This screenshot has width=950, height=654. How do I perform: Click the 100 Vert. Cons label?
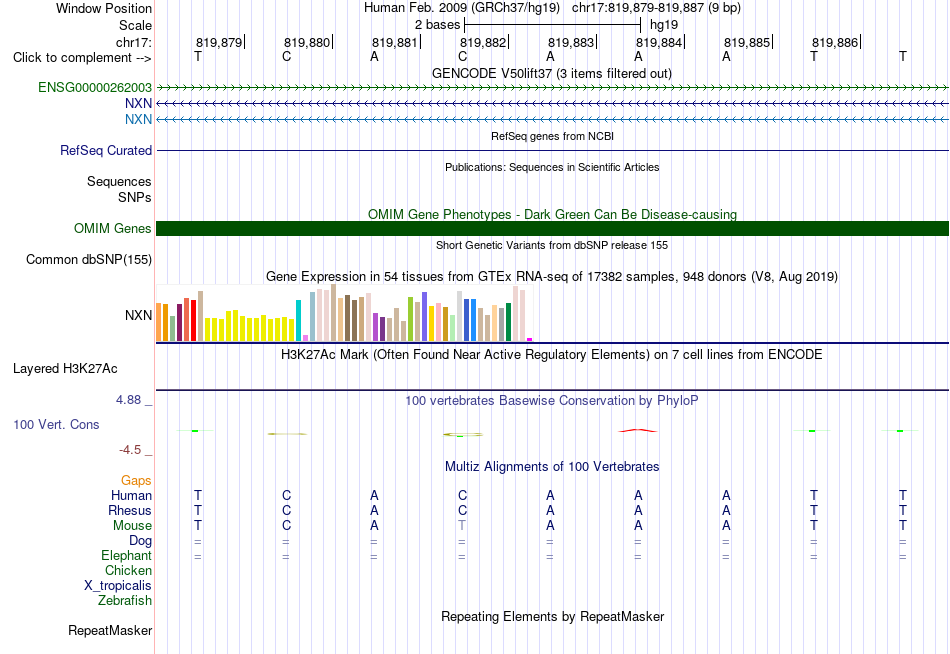point(56,424)
